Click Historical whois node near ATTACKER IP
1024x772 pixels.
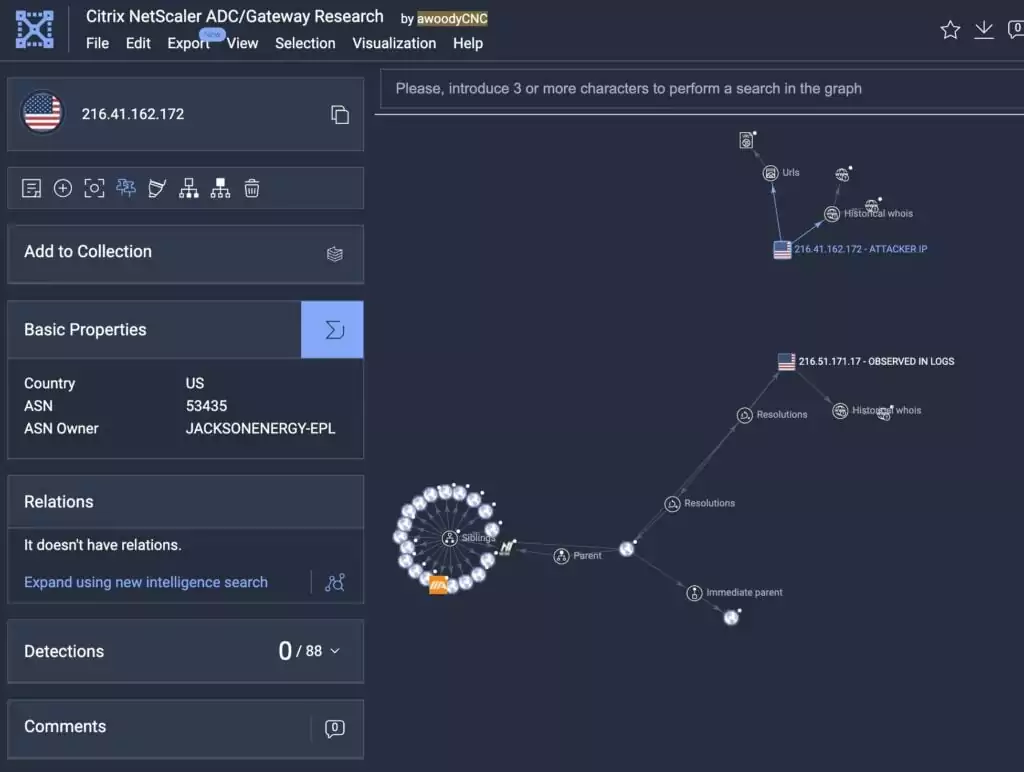pos(831,214)
